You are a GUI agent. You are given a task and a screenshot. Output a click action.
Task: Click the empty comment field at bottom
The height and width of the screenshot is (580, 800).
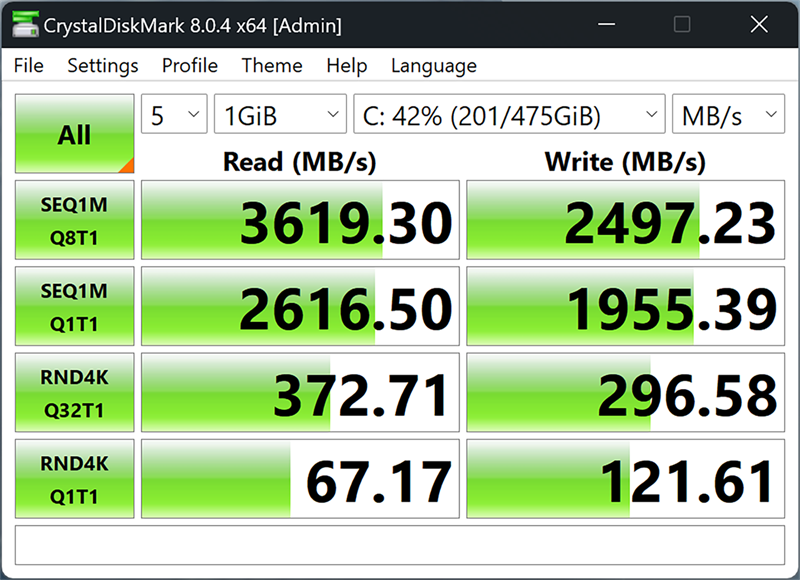coord(399,545)
